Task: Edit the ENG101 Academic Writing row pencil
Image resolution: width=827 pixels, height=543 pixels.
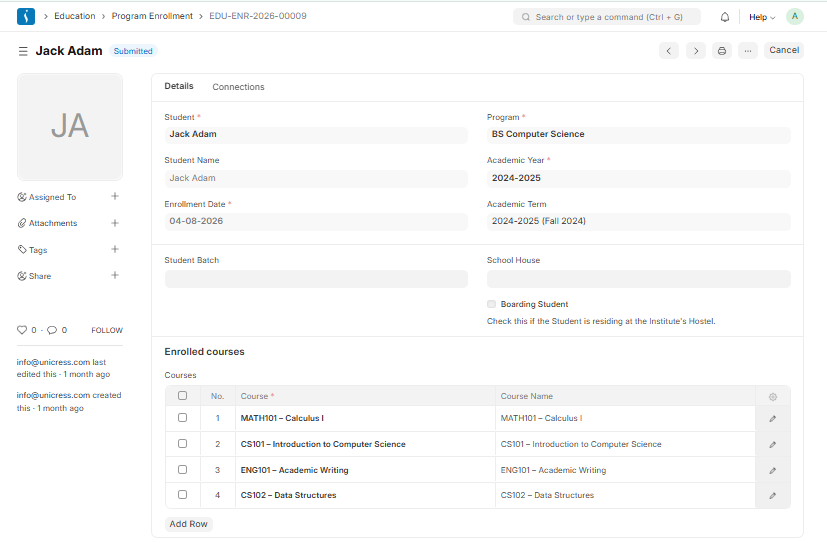Action: 773,470
